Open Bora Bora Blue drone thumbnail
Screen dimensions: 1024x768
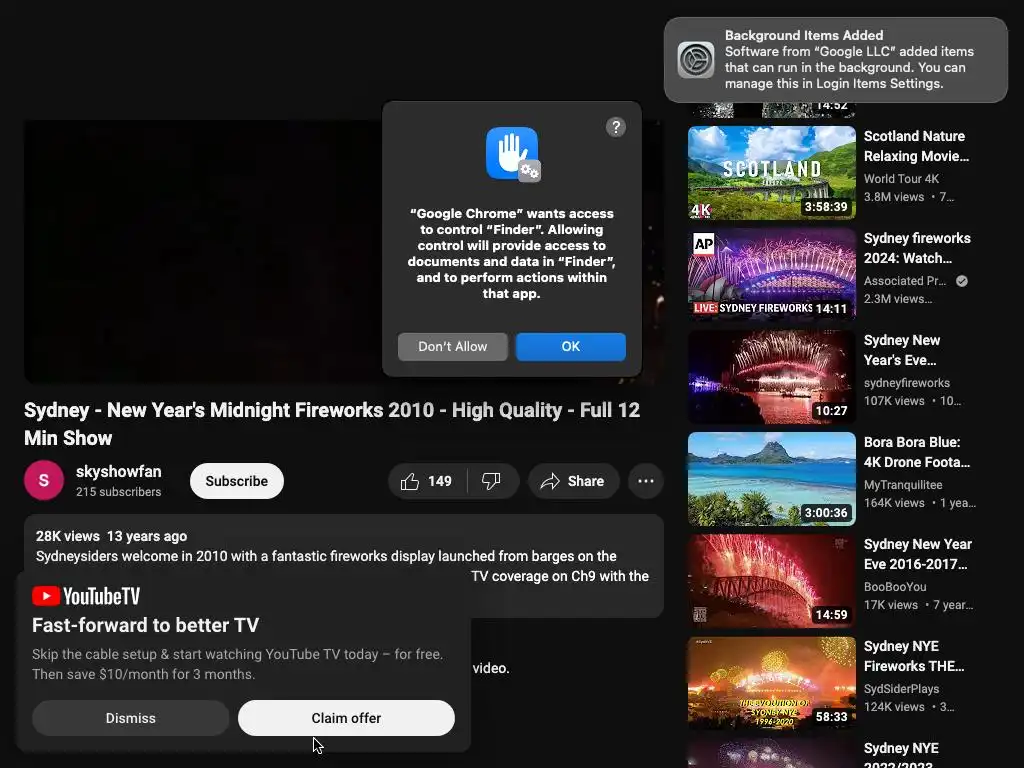pos(771,479)
